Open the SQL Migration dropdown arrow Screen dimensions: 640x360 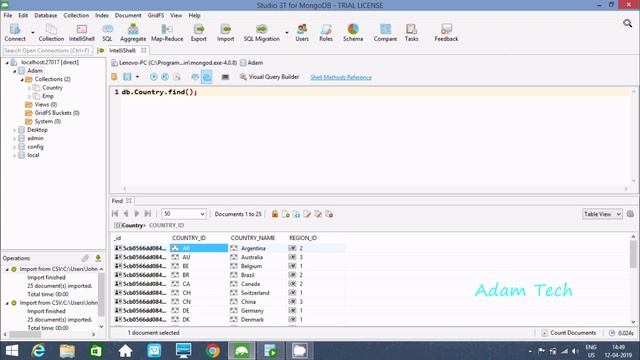(287, 33)
